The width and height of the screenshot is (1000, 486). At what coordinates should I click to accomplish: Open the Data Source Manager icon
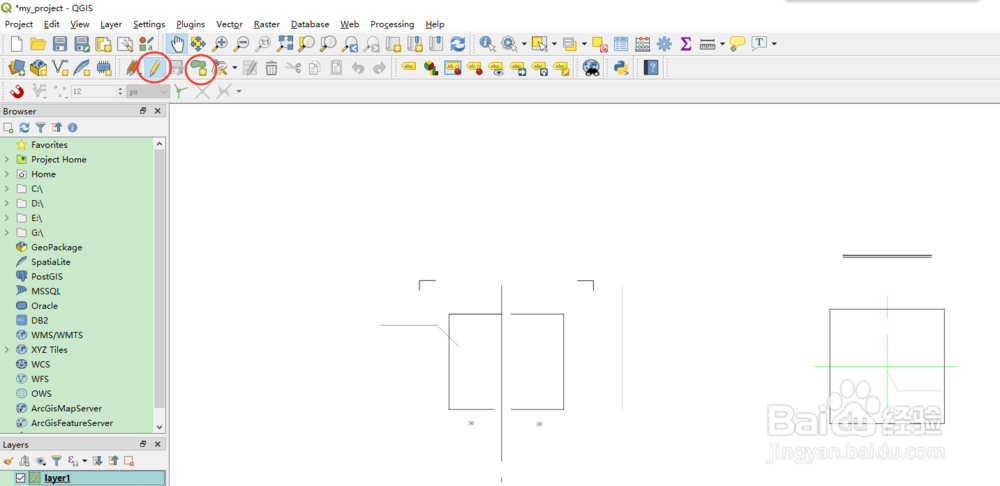point(17,67)
